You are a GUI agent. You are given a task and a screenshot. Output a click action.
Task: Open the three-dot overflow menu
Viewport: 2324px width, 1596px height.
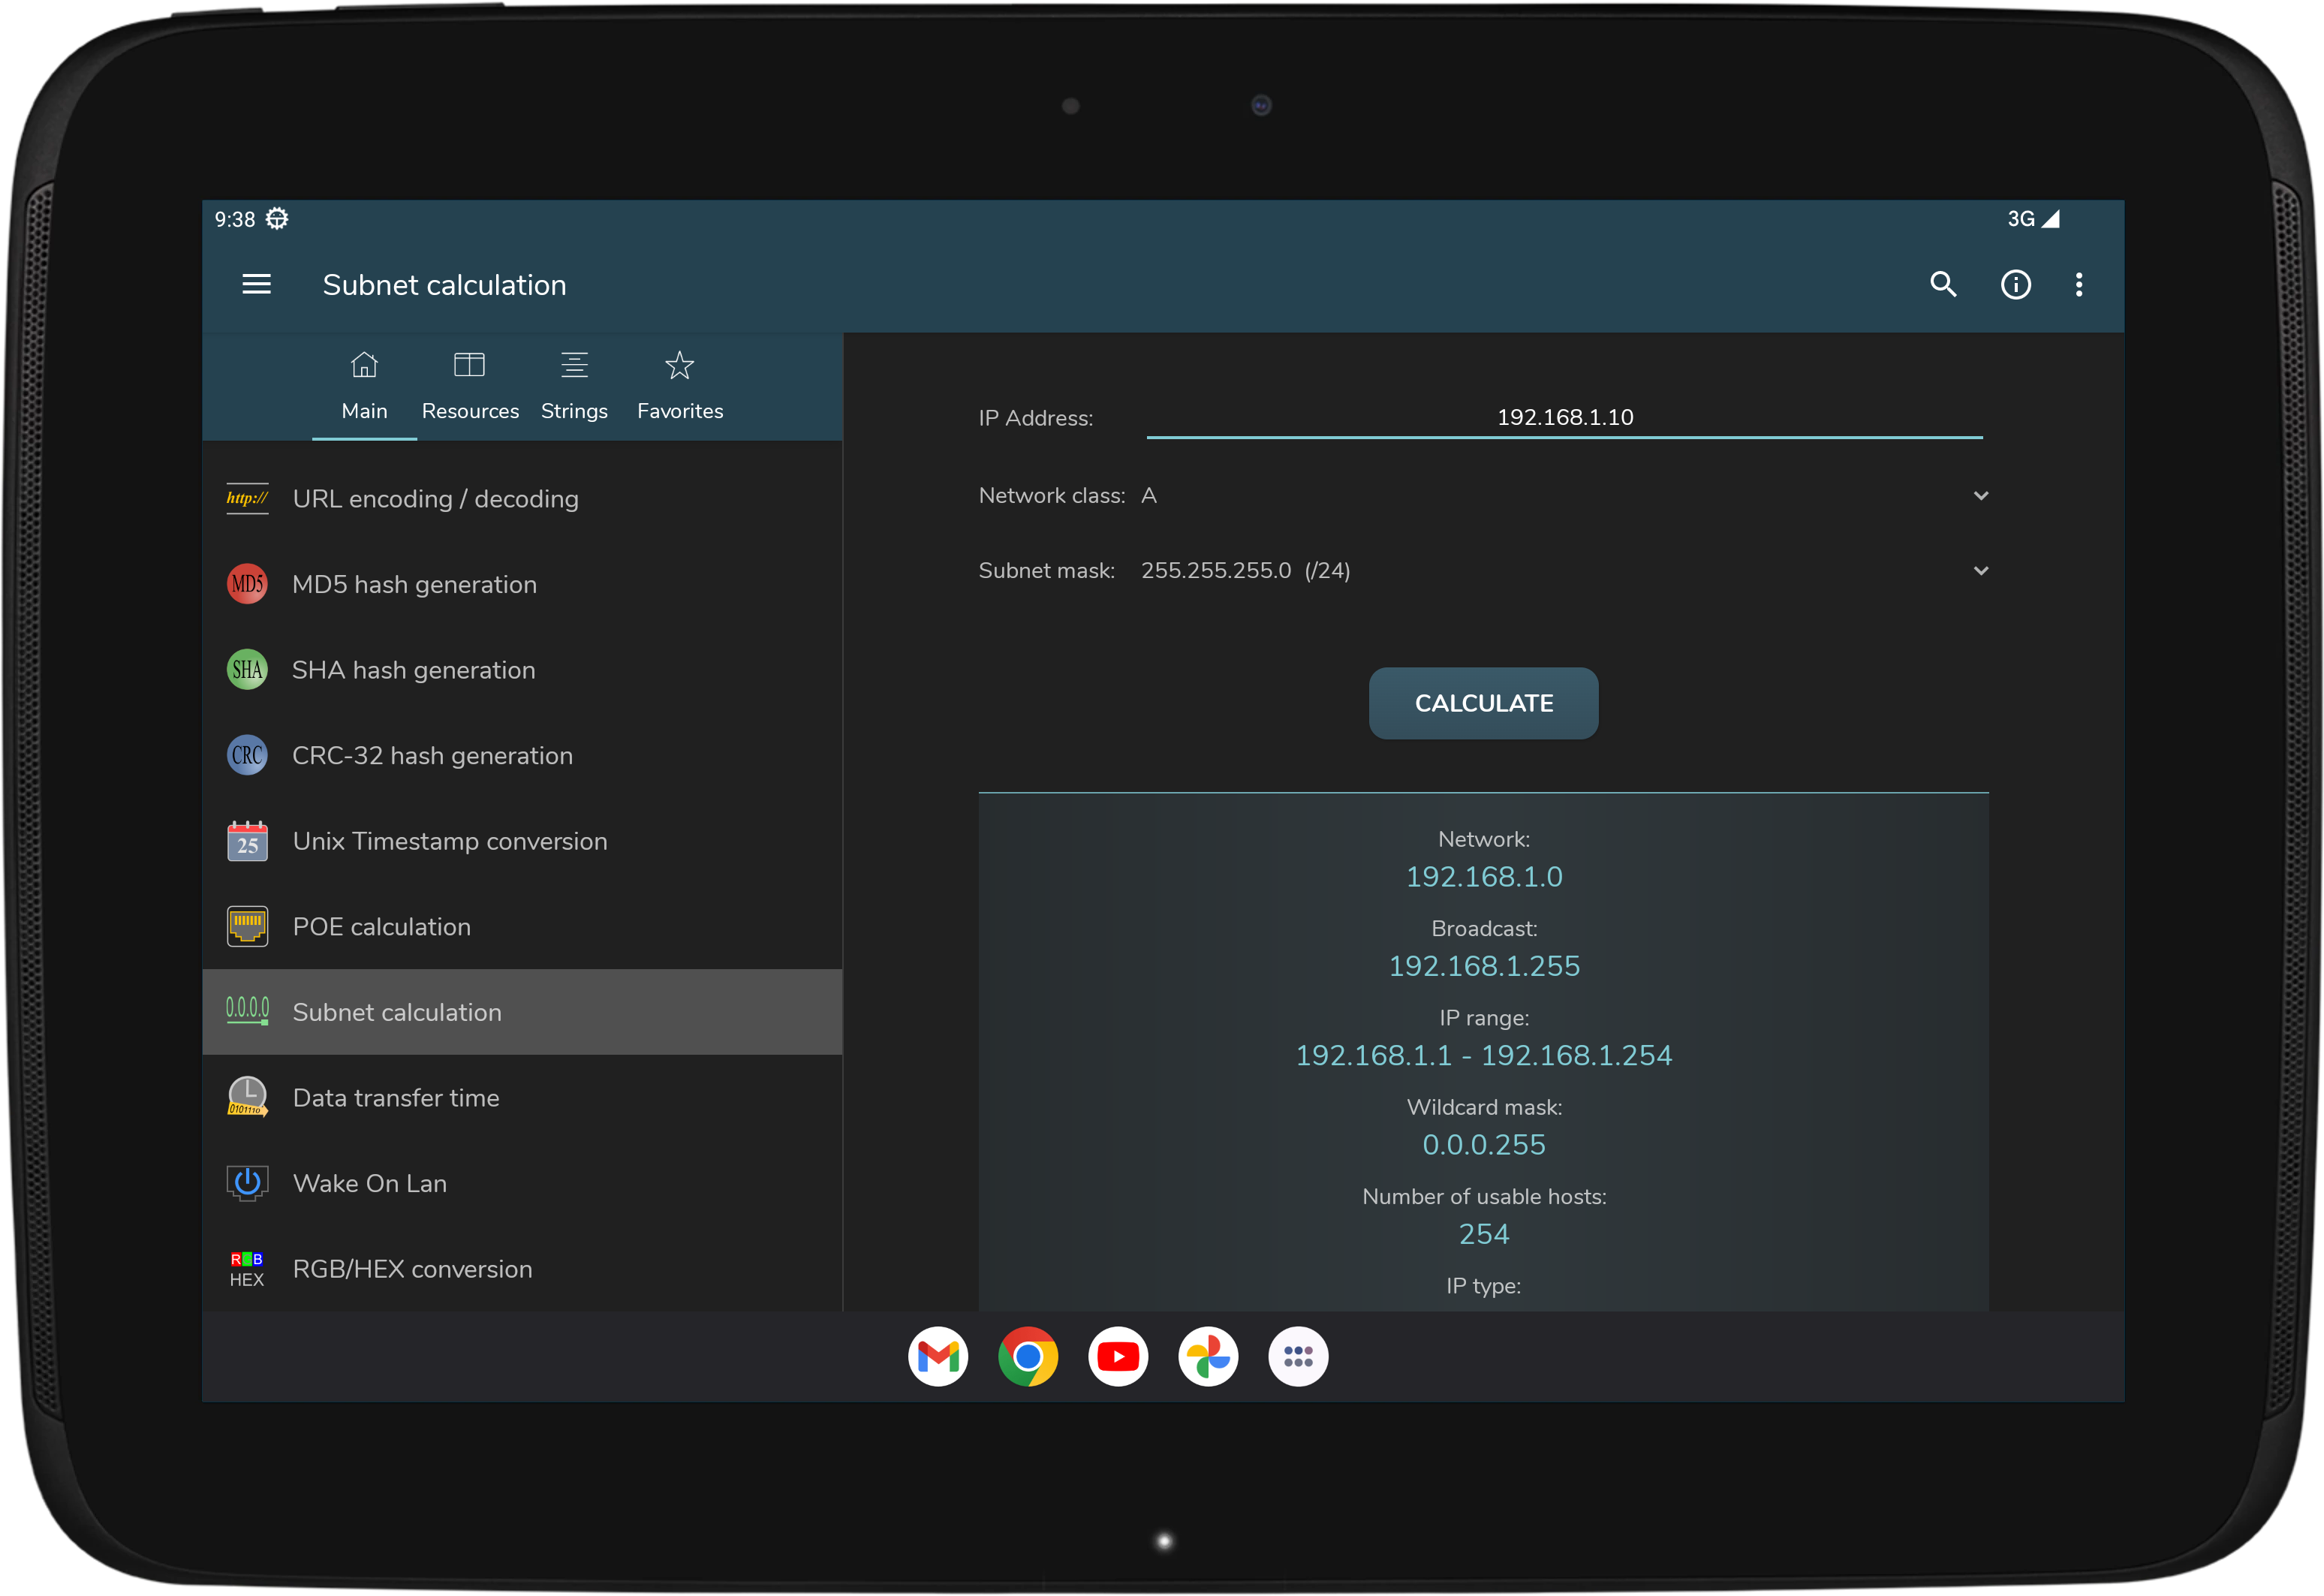(2079, 285)
